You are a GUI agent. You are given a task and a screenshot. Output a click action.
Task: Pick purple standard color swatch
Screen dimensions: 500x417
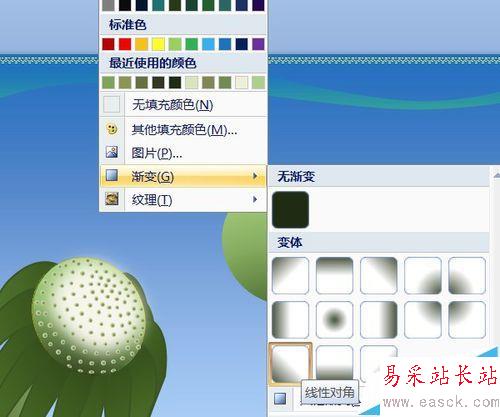pos(258,44)
